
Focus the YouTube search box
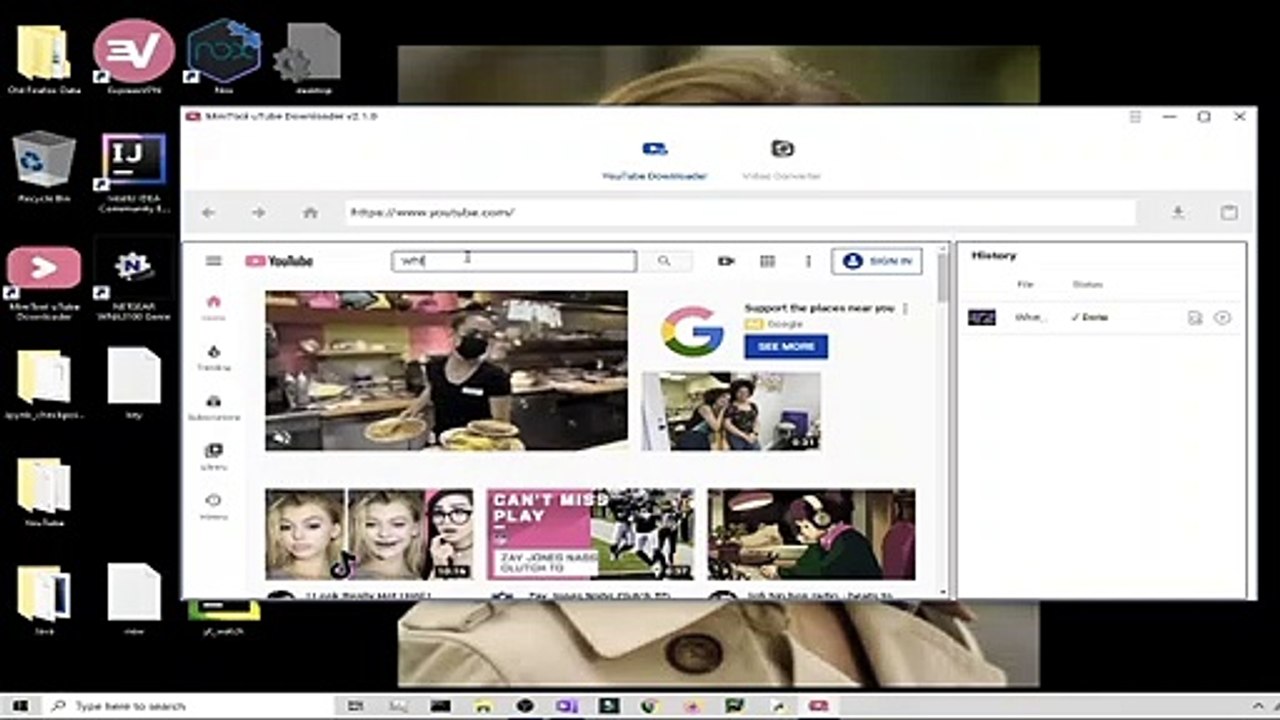pyautogui.click(x=514, y=261)
